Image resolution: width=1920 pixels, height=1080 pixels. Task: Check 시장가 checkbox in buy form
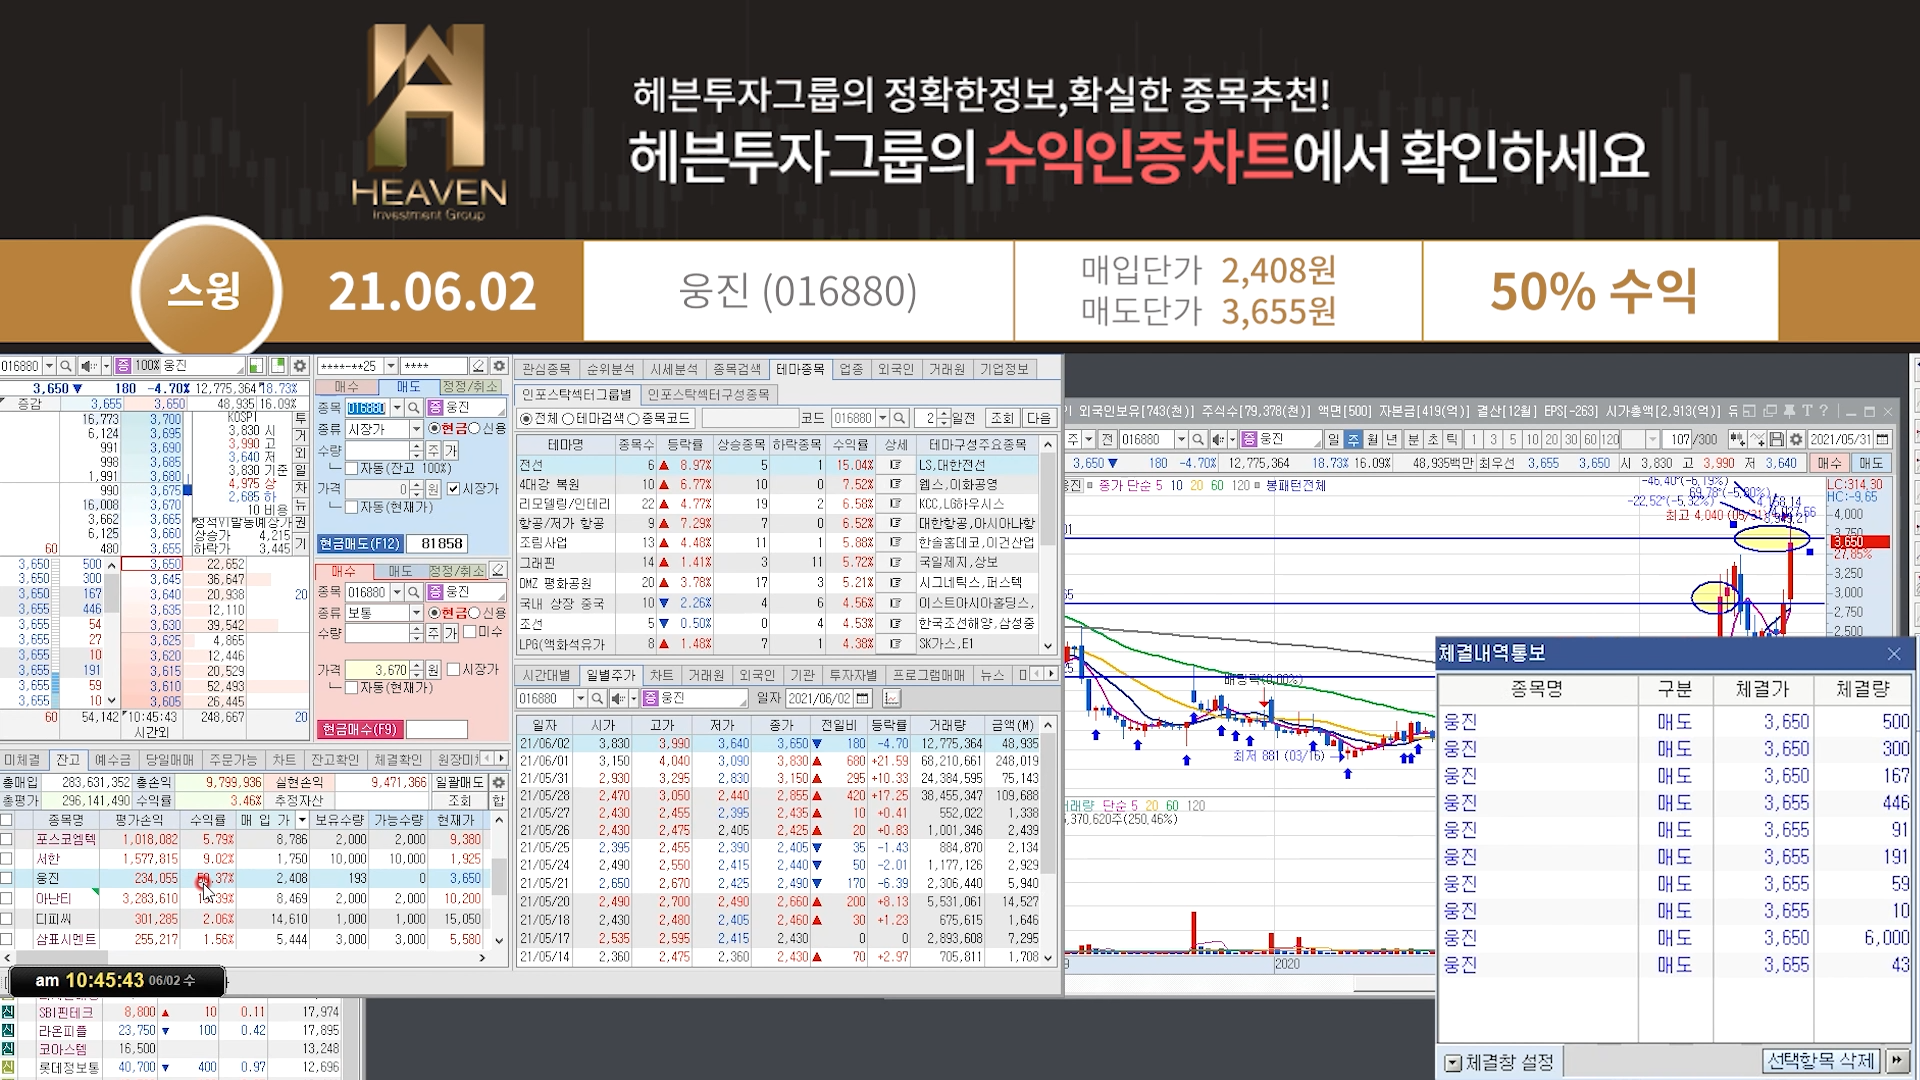453,669
